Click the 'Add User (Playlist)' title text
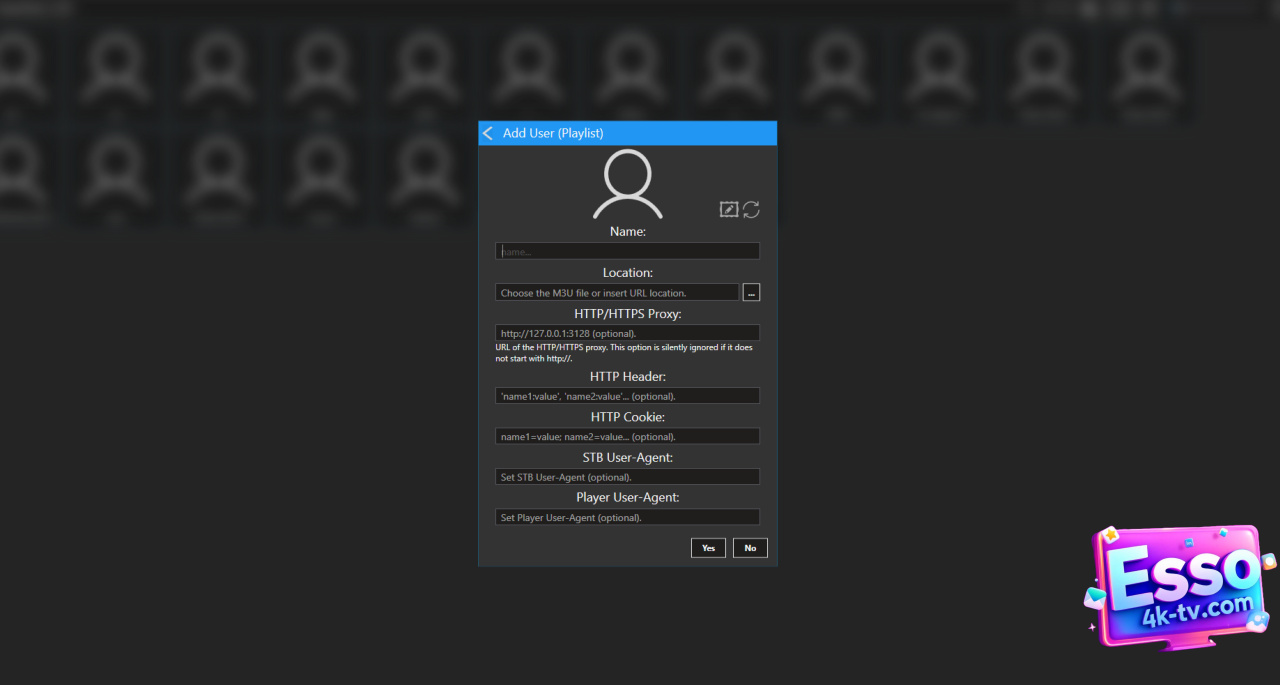The height and width of the screenshot is (685, 1280). [553, 133]
